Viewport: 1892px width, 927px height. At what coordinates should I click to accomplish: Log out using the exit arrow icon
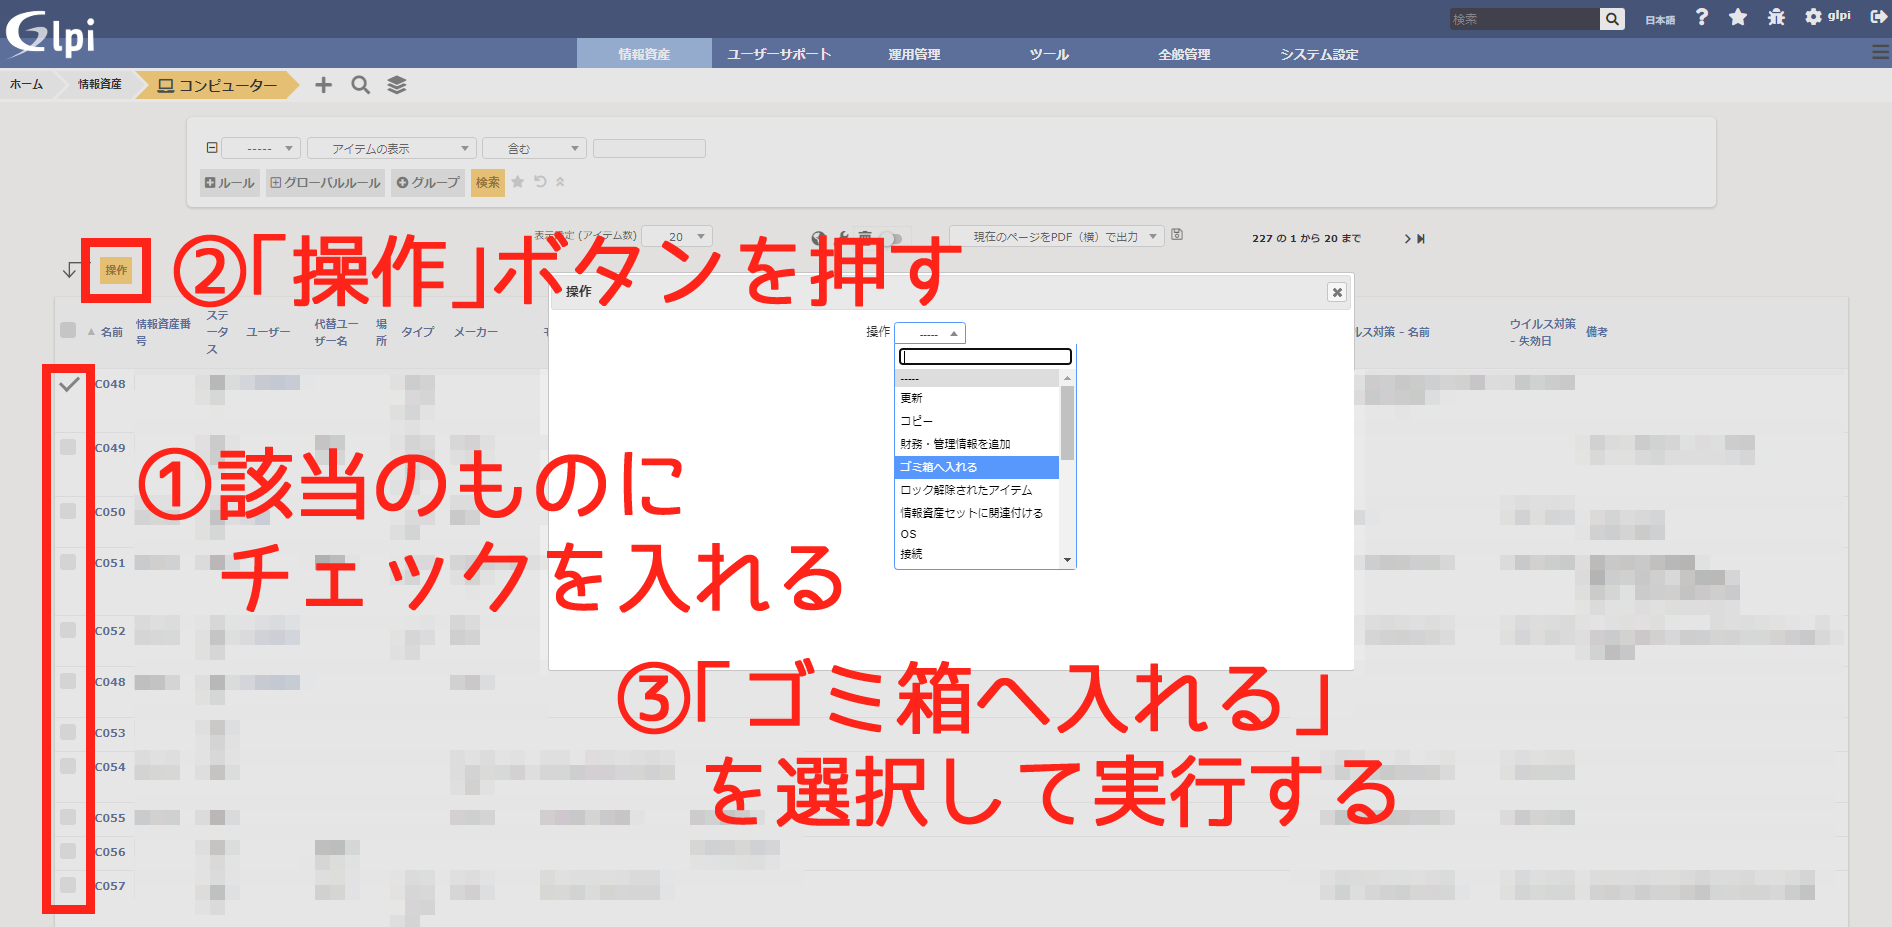coord(1878,17)
